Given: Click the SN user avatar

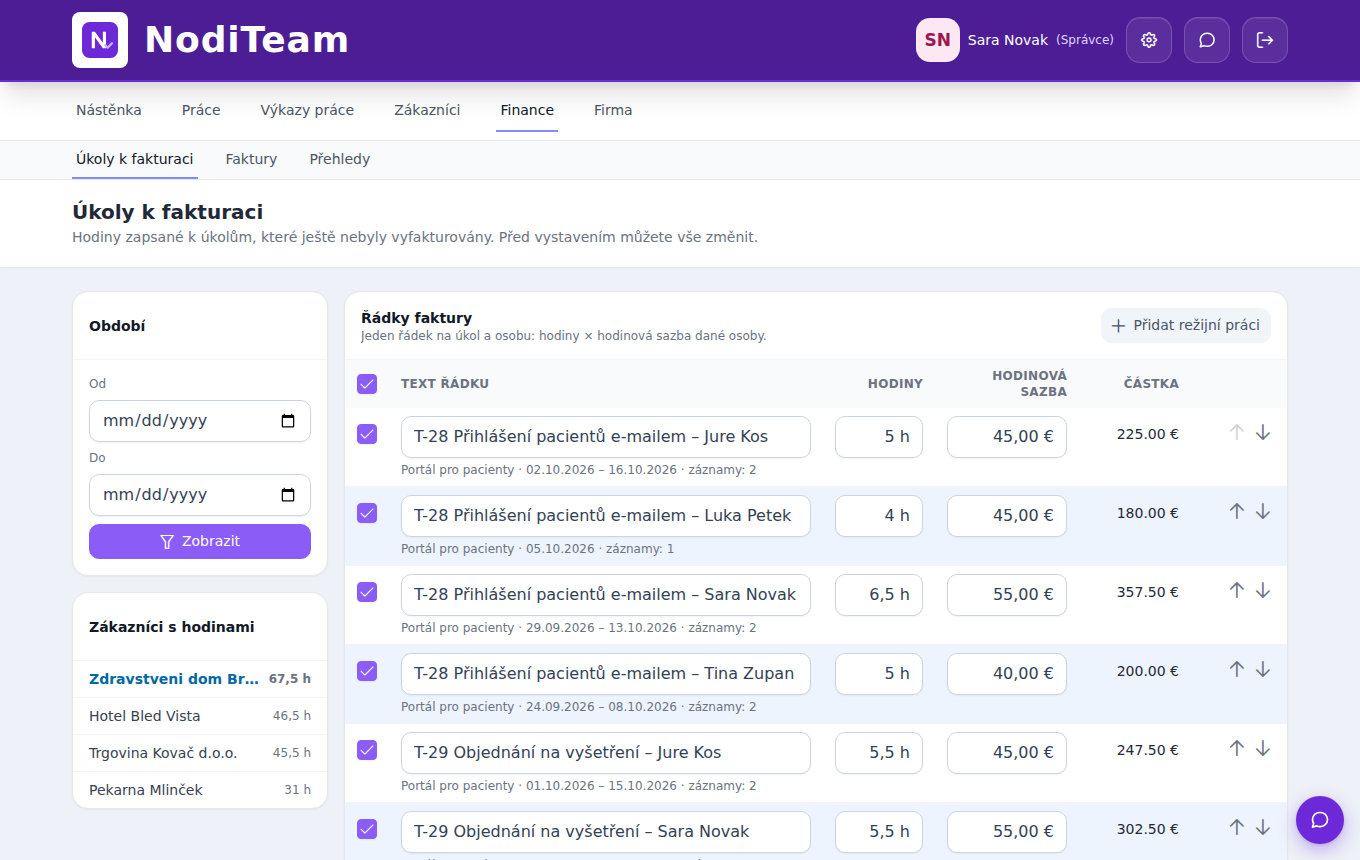Looking at the screenshot, I should pyautogui.click(x=938, y=40).
